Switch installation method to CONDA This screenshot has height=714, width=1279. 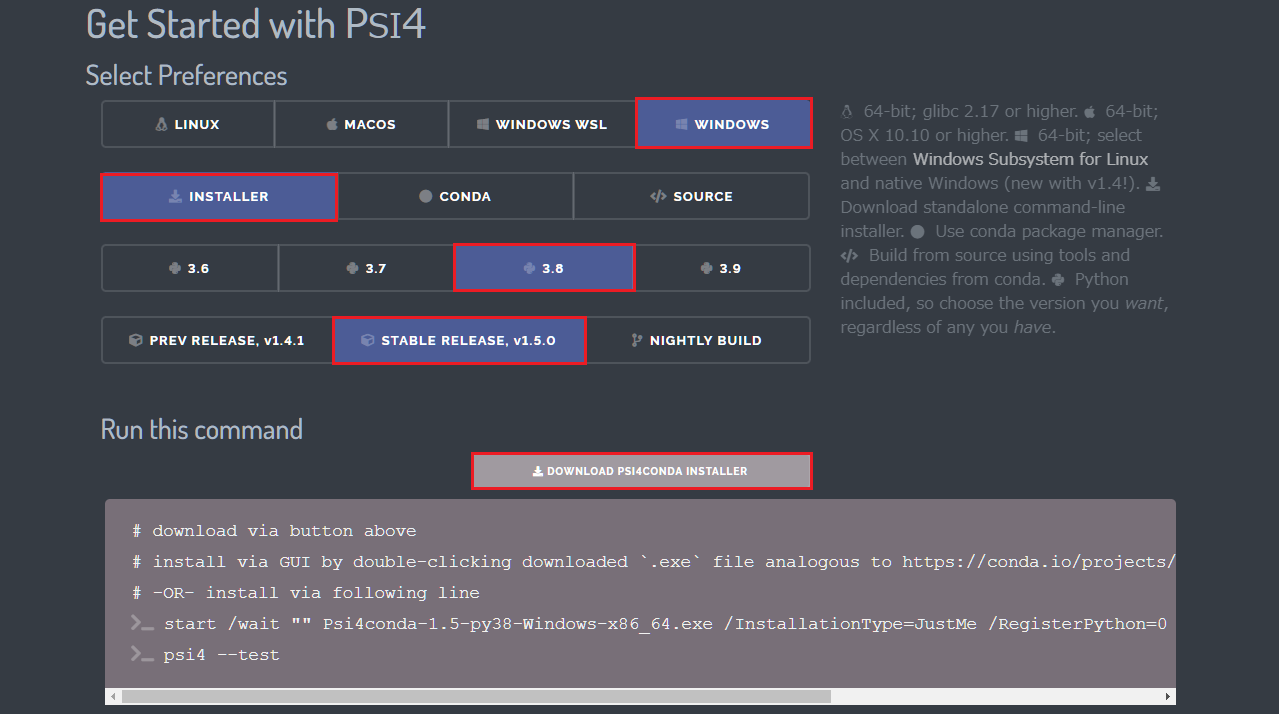click(456, 196)
